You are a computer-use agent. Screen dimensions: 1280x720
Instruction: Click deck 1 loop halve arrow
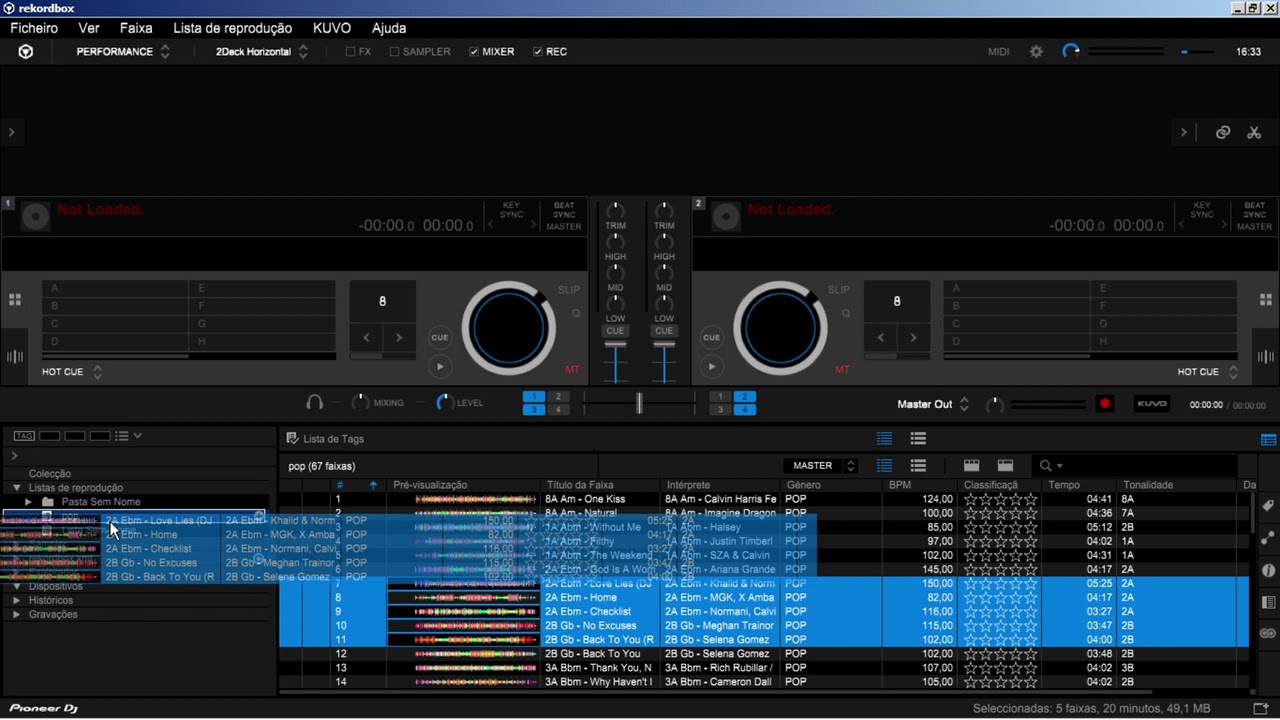tap(366, 338)
